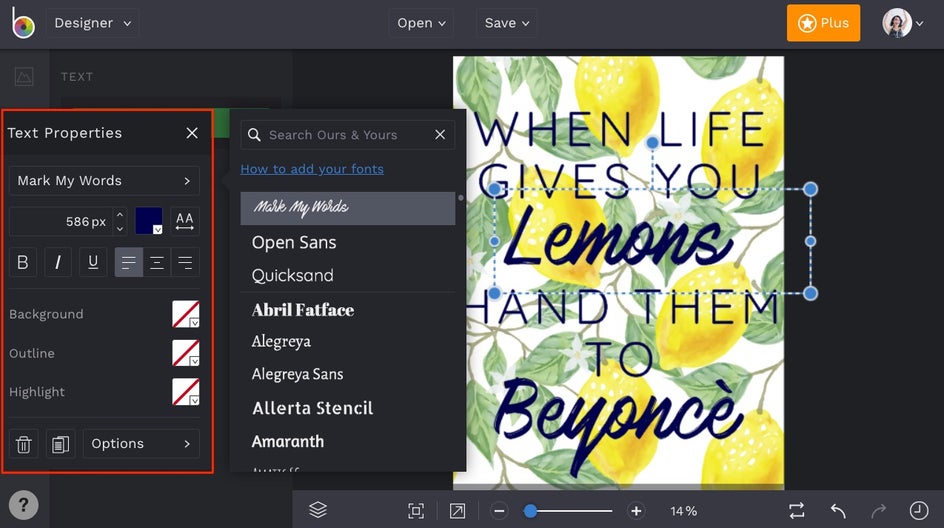The width and height of the screenshot is (944, 528).
Task: Open the Designer dropdown menu
Action: pyautogui.click(x=91, y=23)
